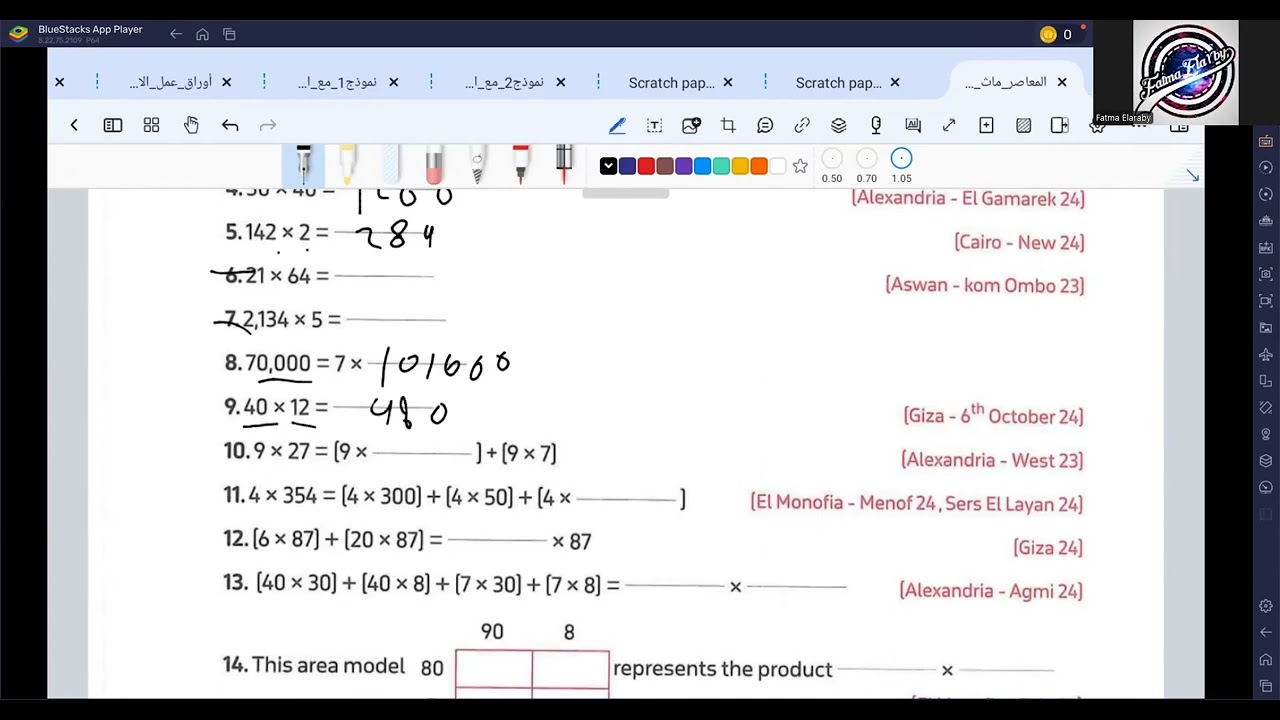Screen dimensions: 1280x720
Task: Switch to the second Scratch paper tab
Action: click(x=838, y=82)
